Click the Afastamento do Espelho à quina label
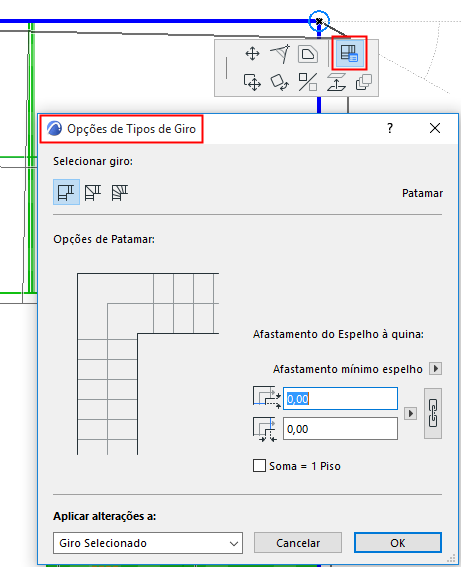 point(338,334)
